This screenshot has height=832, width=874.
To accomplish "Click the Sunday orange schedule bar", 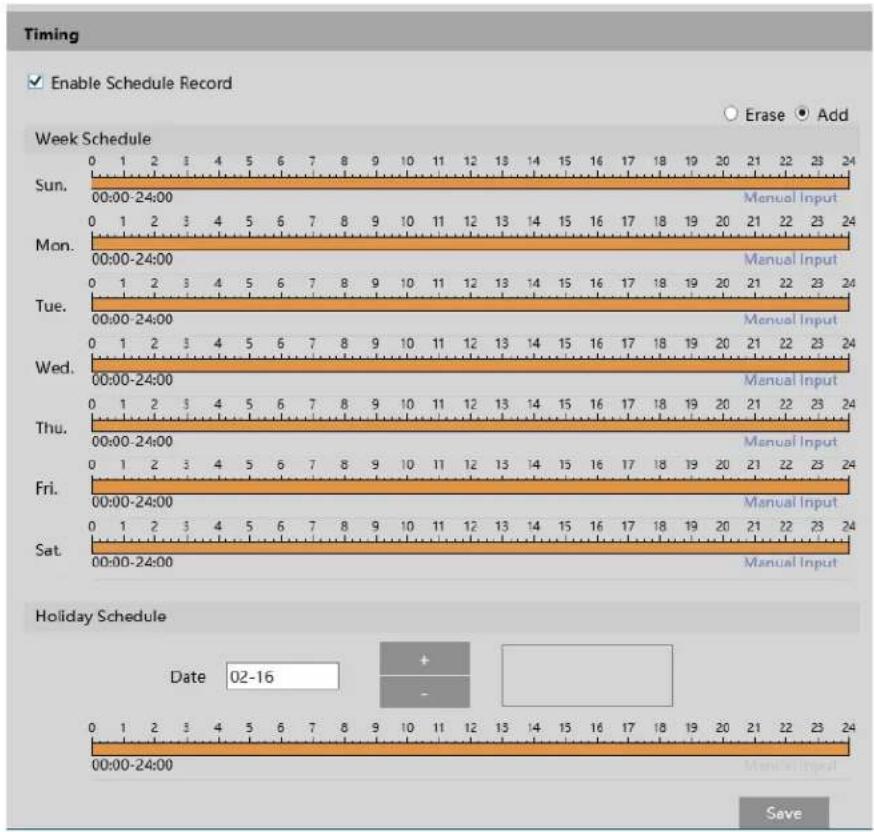I will pyautogui.click(x=470, y=183).
